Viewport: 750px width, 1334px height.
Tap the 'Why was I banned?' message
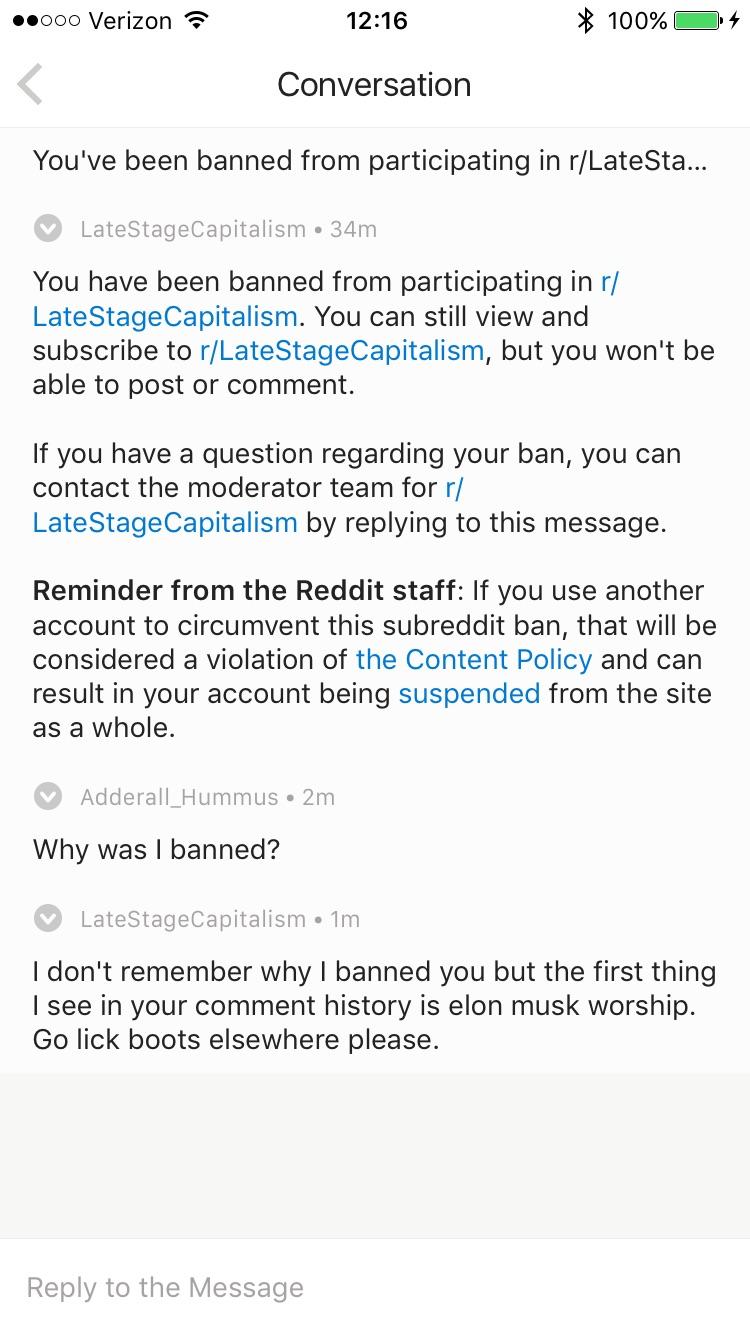[156, 850]
